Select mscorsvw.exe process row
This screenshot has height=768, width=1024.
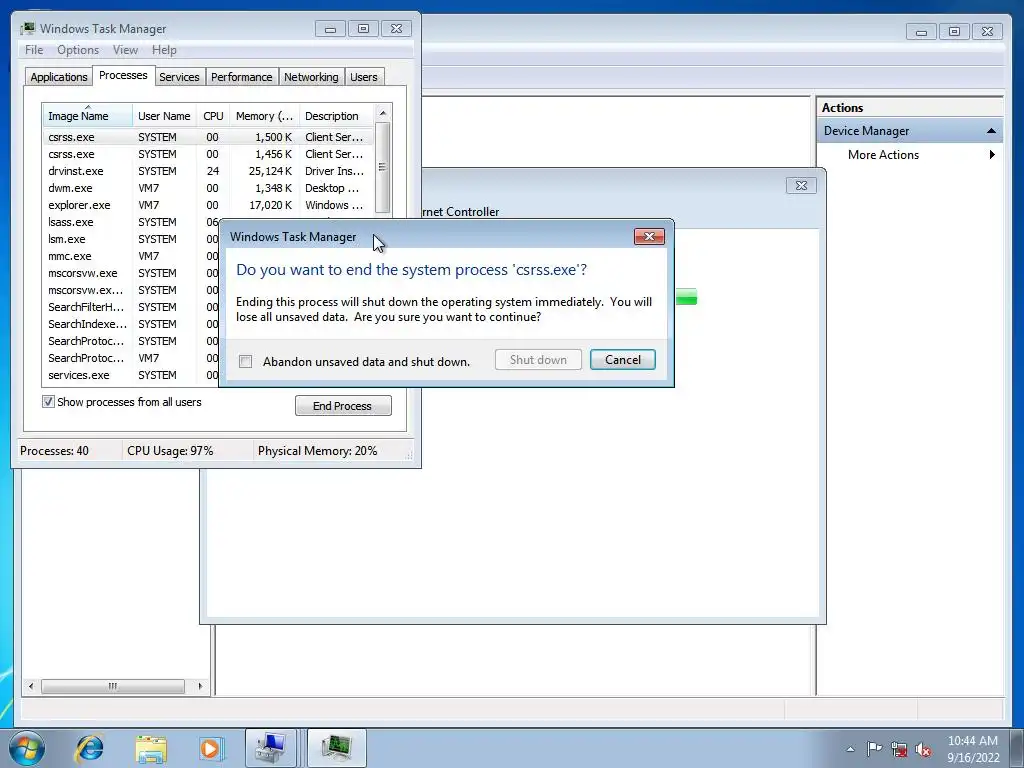click(x=131, y=273)
